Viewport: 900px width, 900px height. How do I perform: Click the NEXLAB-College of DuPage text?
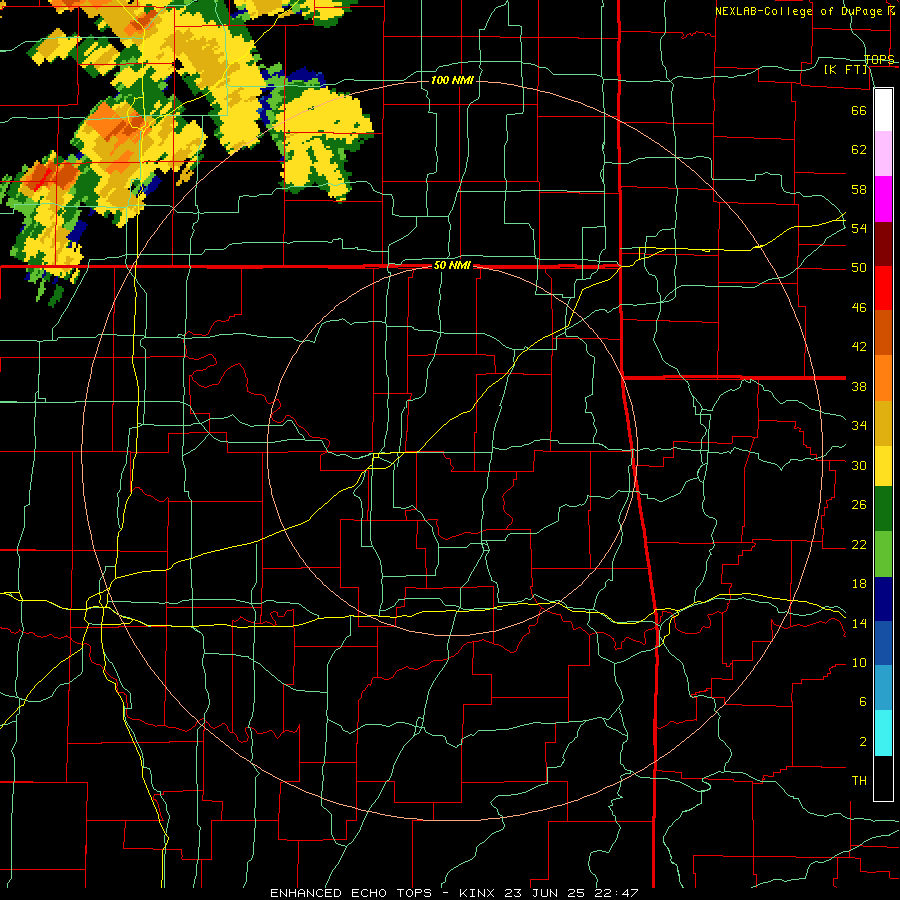tap(799, 11)
